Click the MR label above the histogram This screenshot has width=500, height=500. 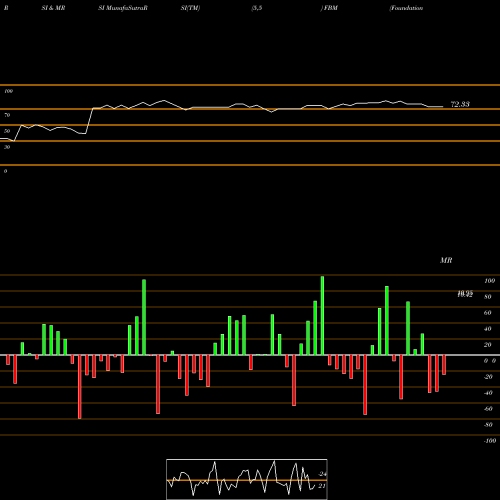[446, 260]
